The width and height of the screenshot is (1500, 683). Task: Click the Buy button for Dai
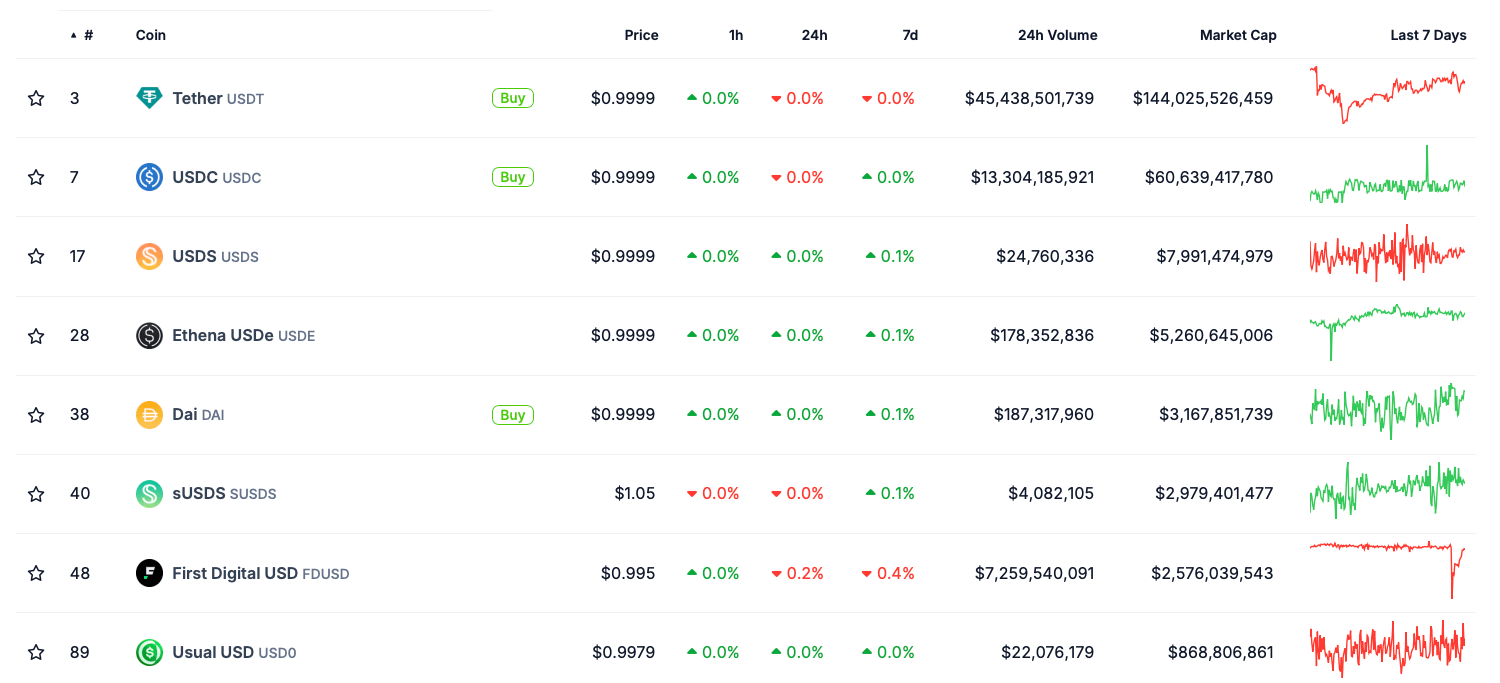click(513, 414)
